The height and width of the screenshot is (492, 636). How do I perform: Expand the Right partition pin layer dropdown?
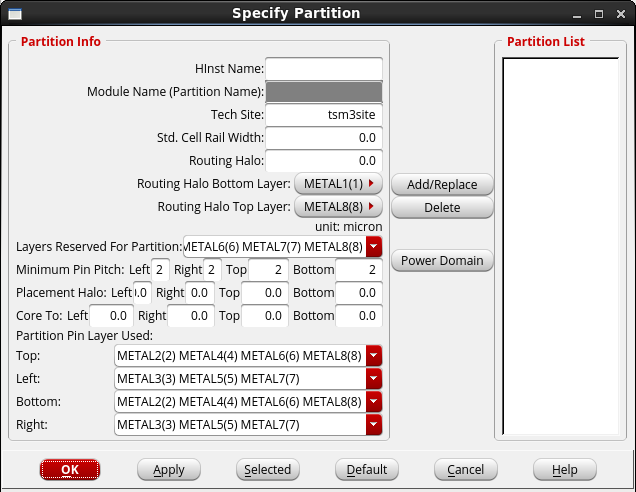[374, 425]
